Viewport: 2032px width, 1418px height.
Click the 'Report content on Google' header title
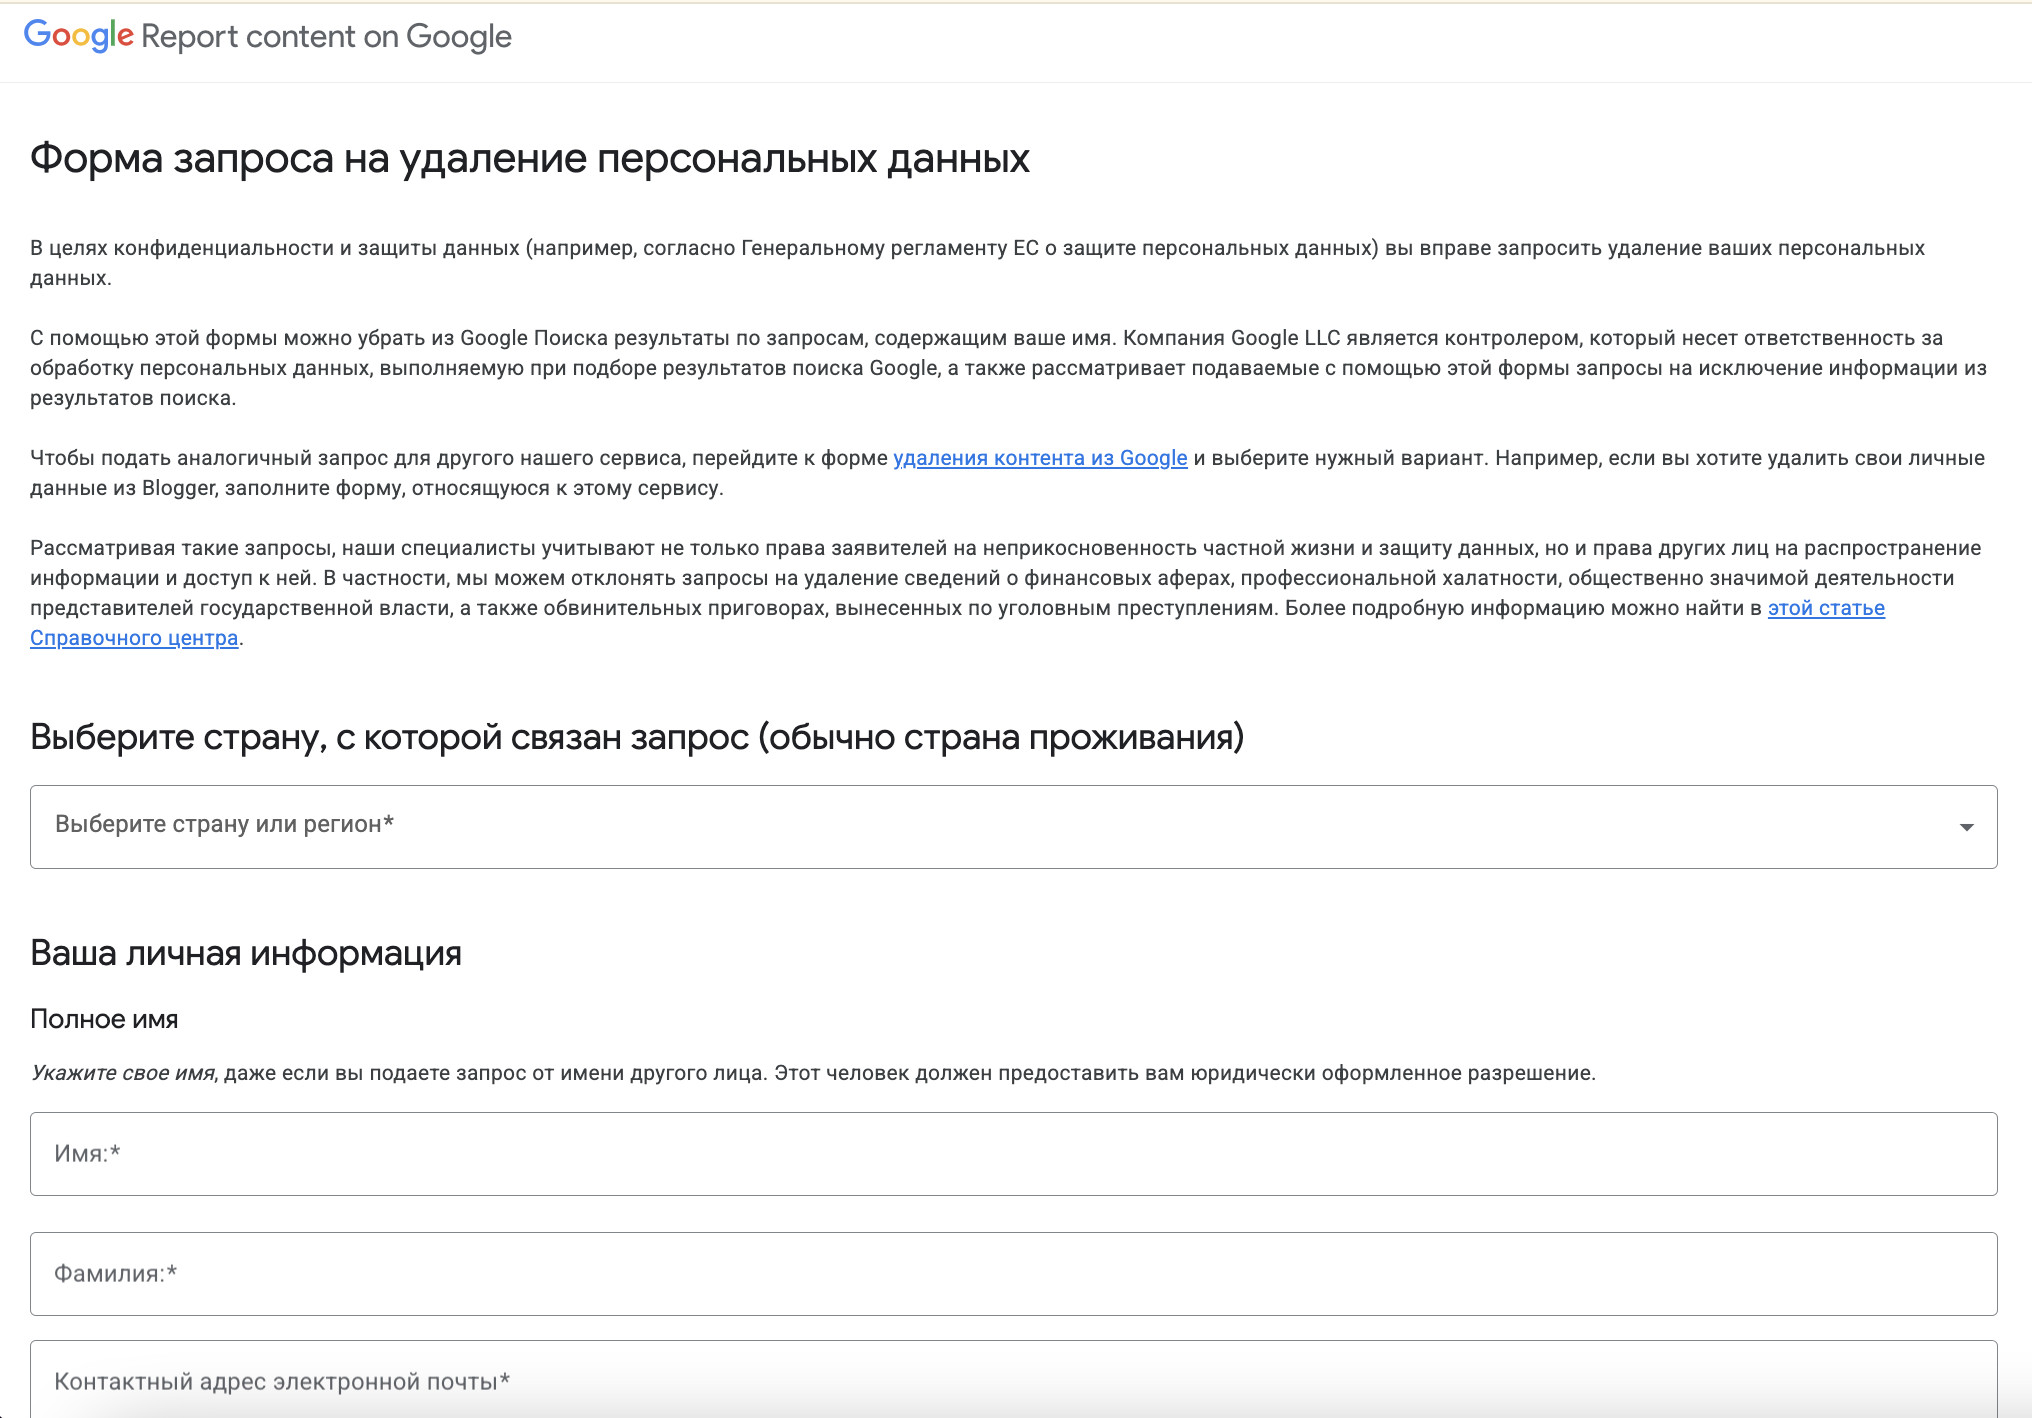(x=326, y=37)
